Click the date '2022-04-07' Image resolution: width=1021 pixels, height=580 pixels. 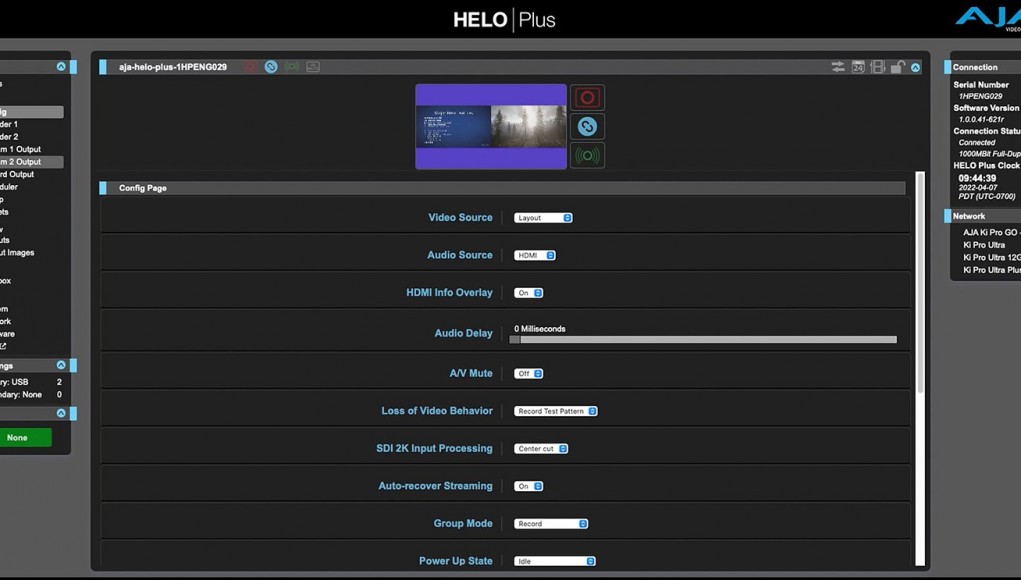tap(977, 187)
